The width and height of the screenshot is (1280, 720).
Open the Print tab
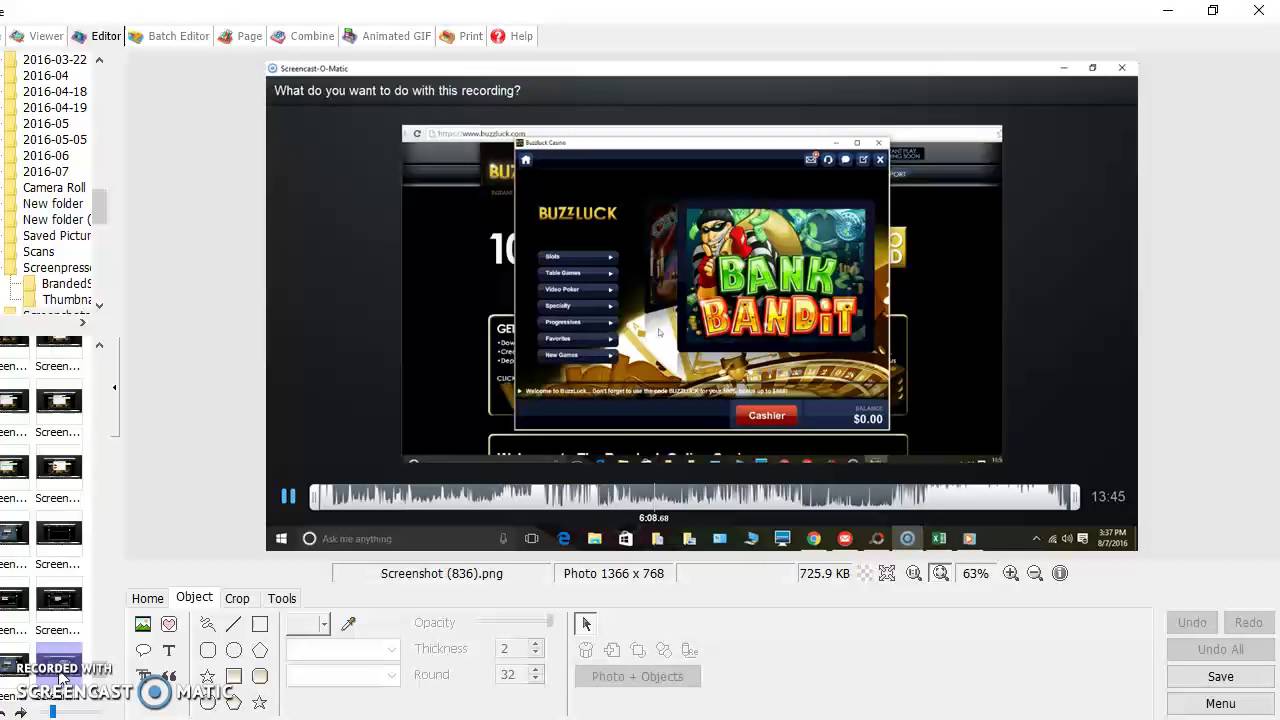click(461, 36)
